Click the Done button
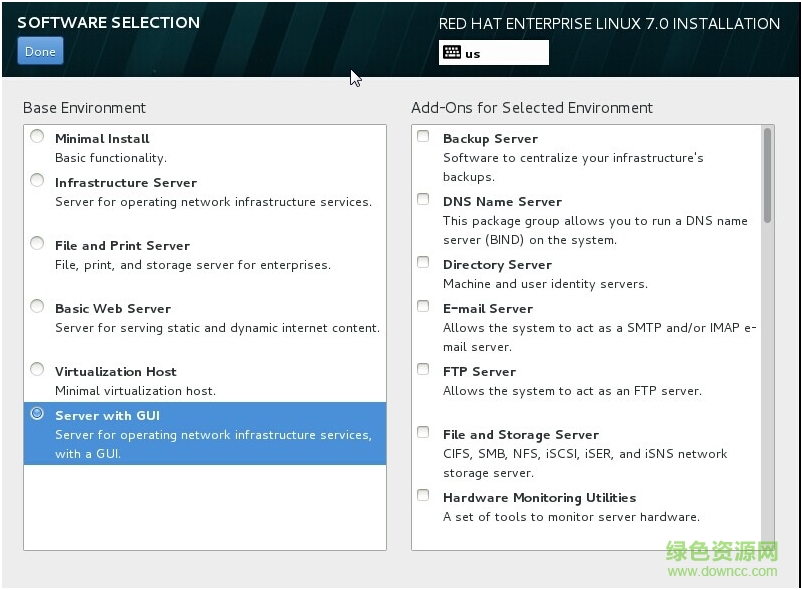The image size is (801, 590). tap(40, 51)
